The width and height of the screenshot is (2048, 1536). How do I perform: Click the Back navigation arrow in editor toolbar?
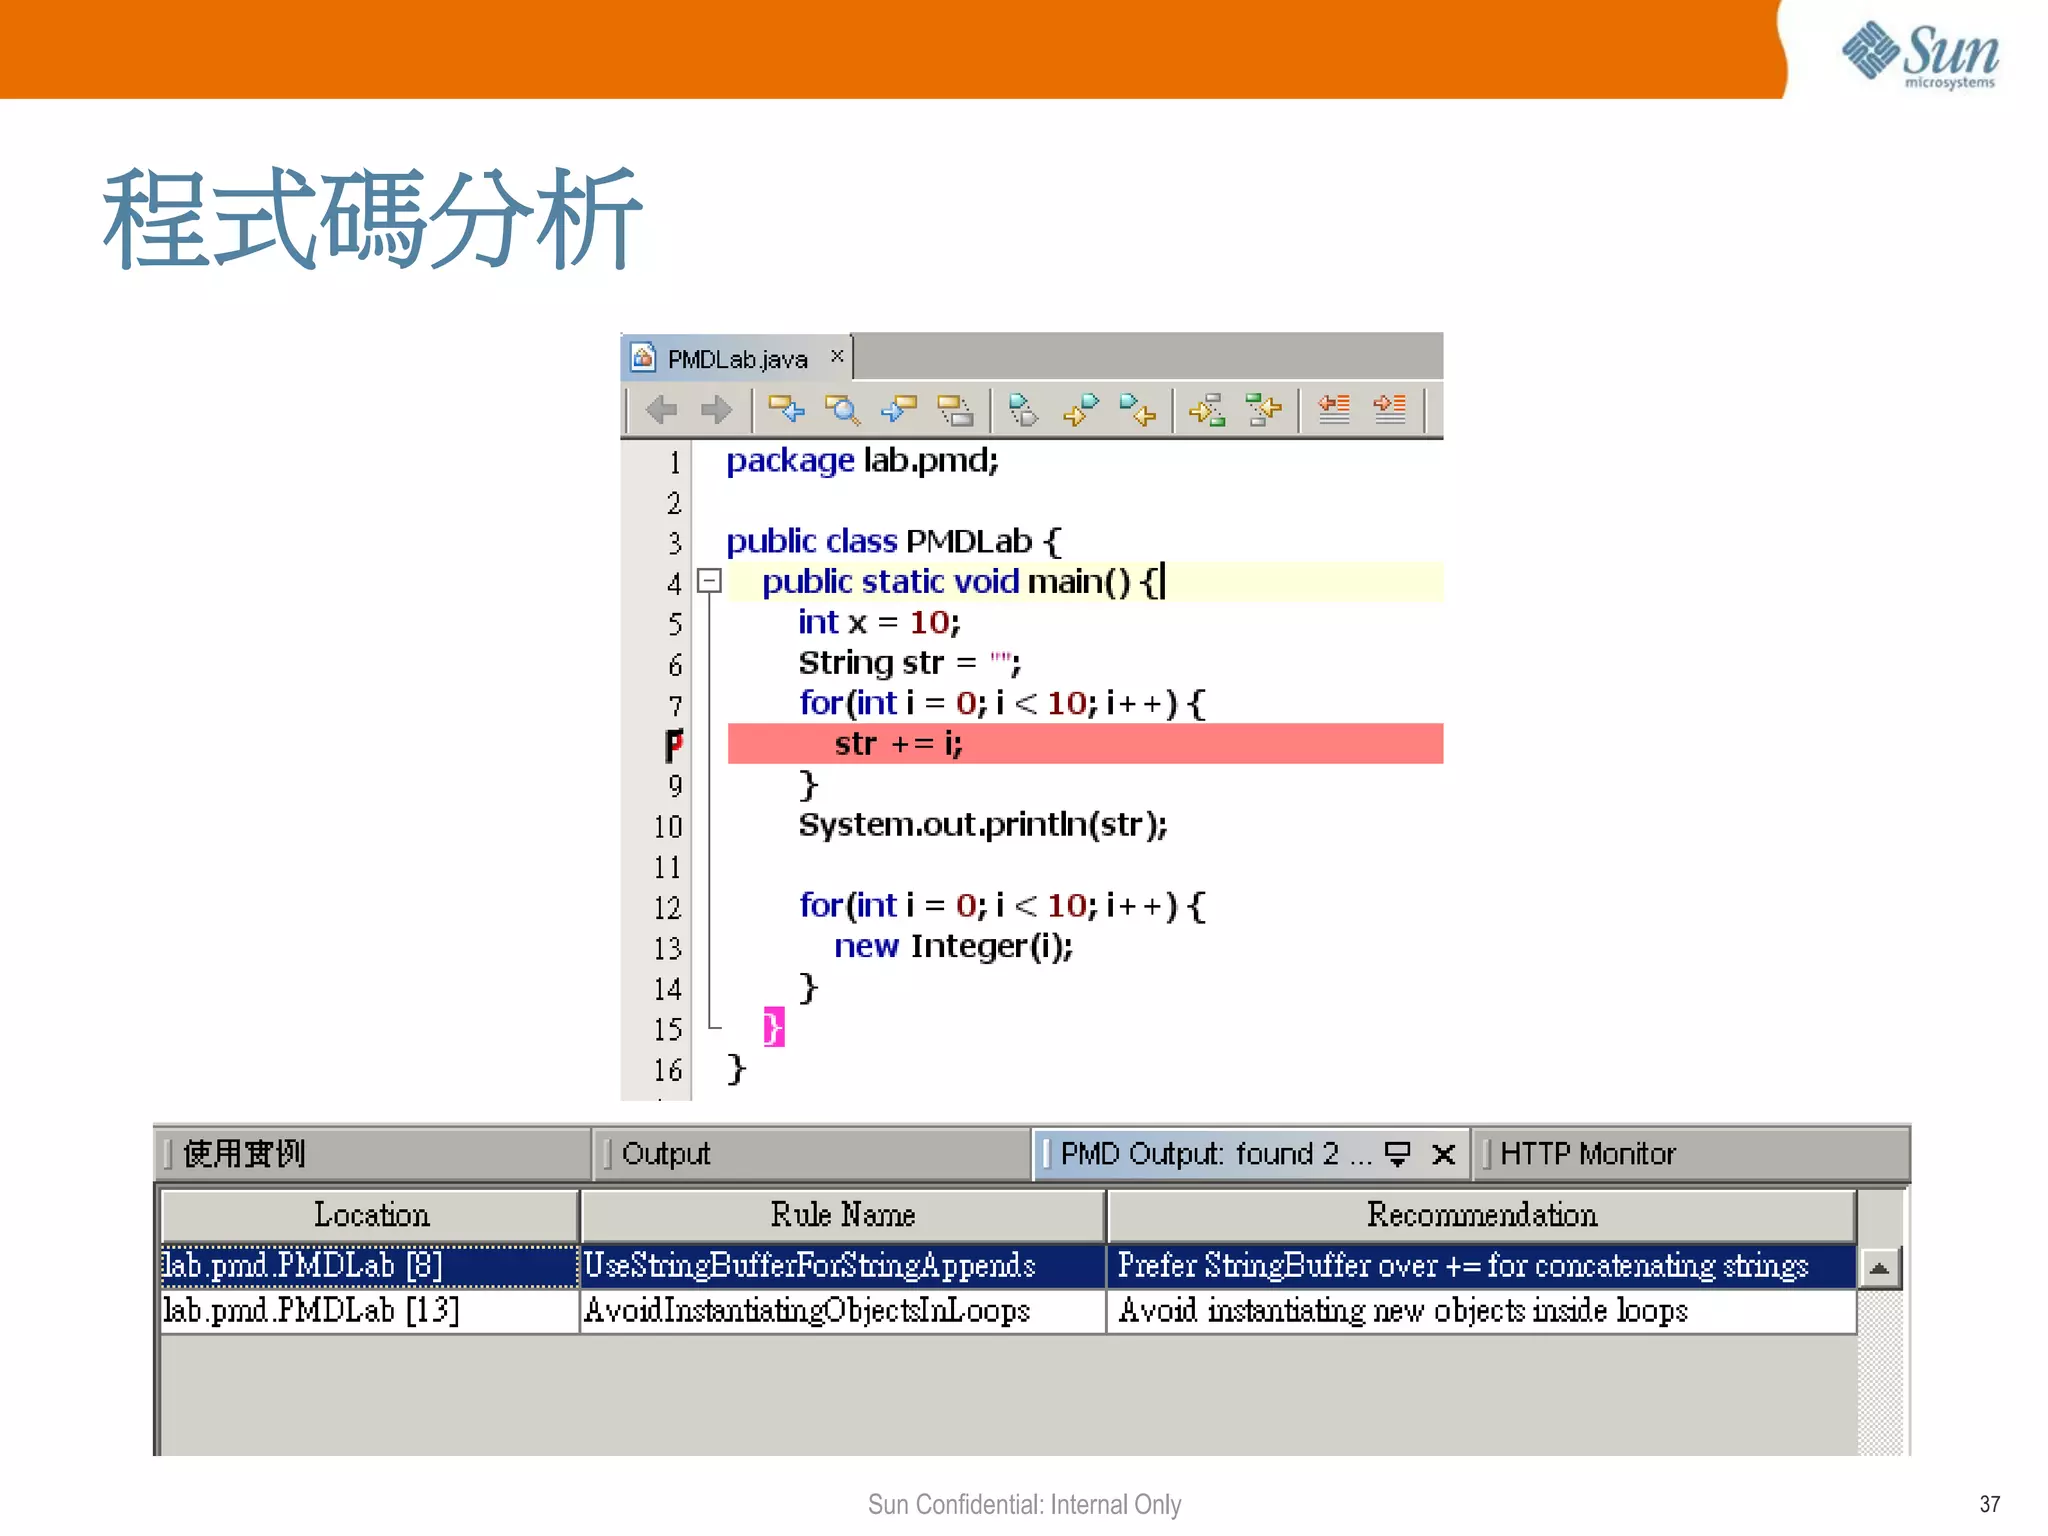(x=661, y=409)
